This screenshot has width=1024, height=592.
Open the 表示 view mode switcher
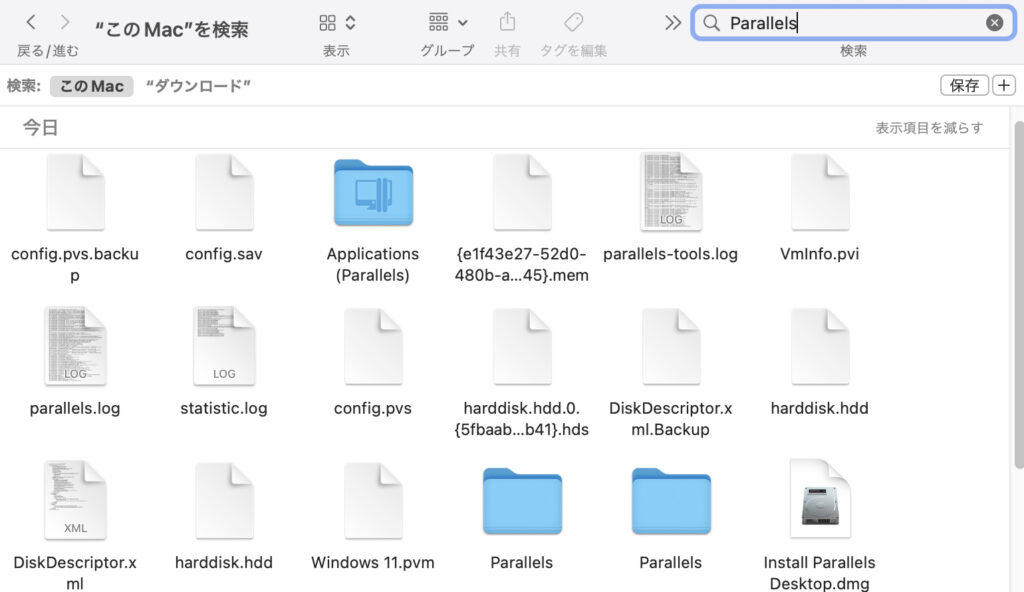337,23
